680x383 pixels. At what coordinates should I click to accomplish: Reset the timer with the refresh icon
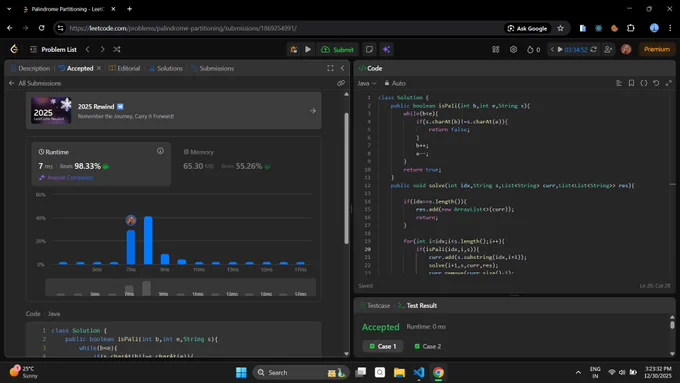point(593,49)
